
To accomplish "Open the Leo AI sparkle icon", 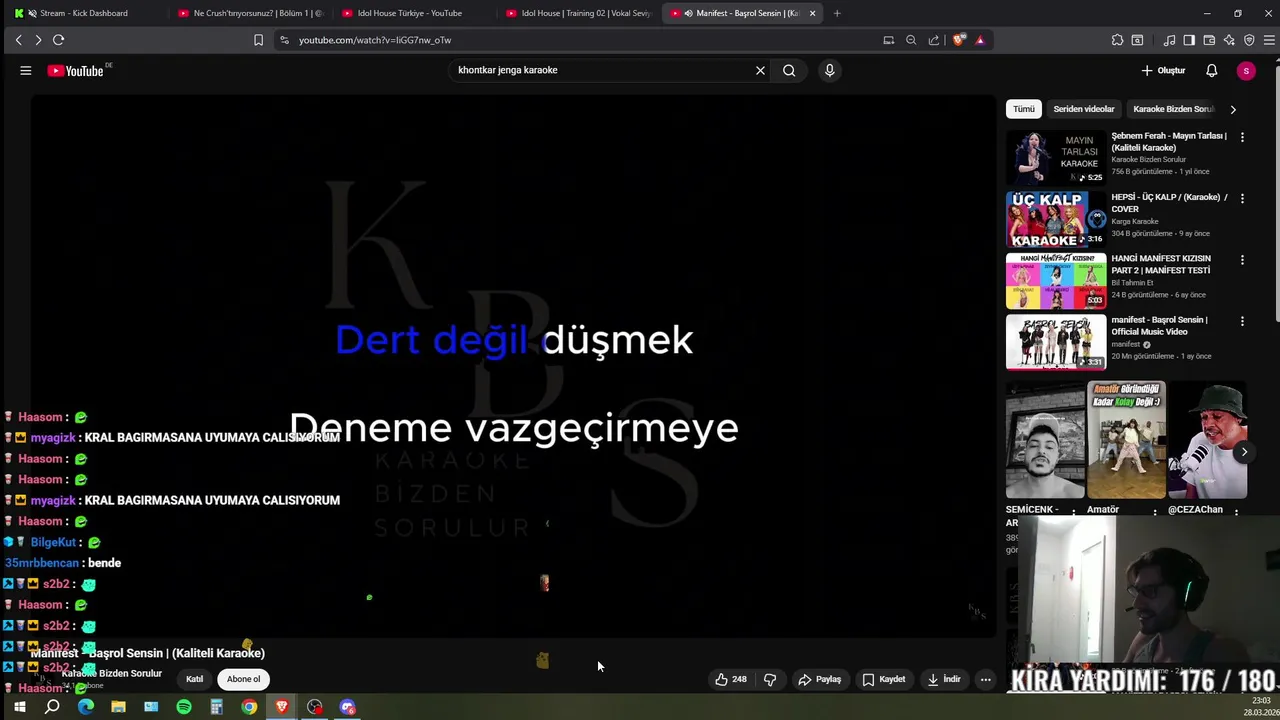I will pos(1229,40).
